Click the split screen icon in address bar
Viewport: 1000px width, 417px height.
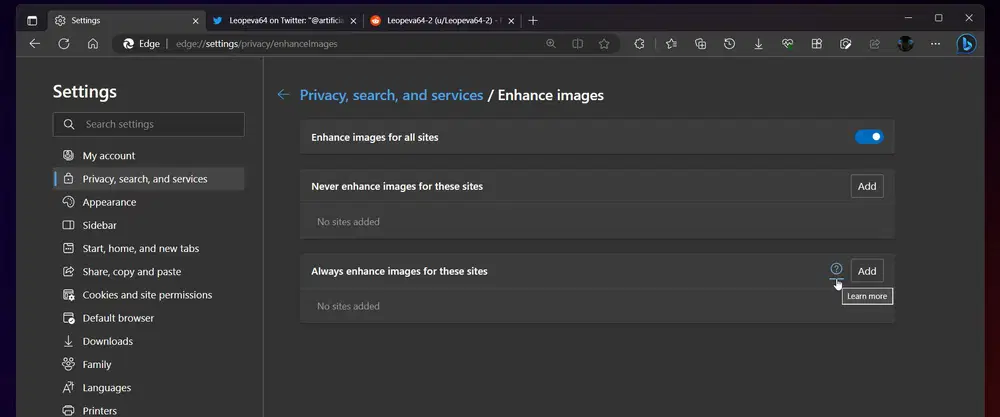tap(578, 44)
